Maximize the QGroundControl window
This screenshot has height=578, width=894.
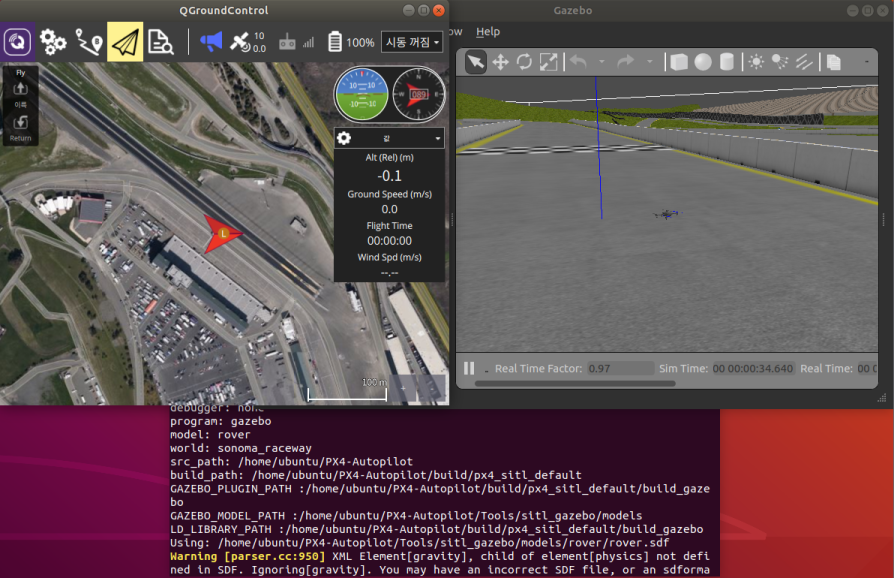click(x=424, y=10)
